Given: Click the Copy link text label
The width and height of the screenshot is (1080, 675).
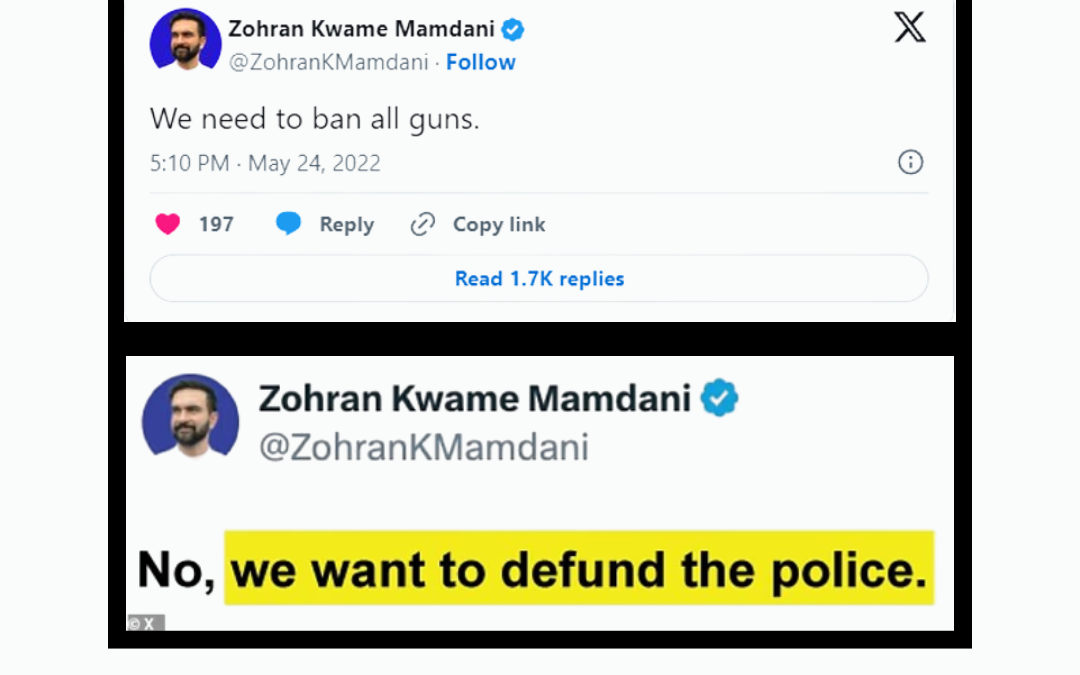Looking at the screenshot, I should (499, 225).
